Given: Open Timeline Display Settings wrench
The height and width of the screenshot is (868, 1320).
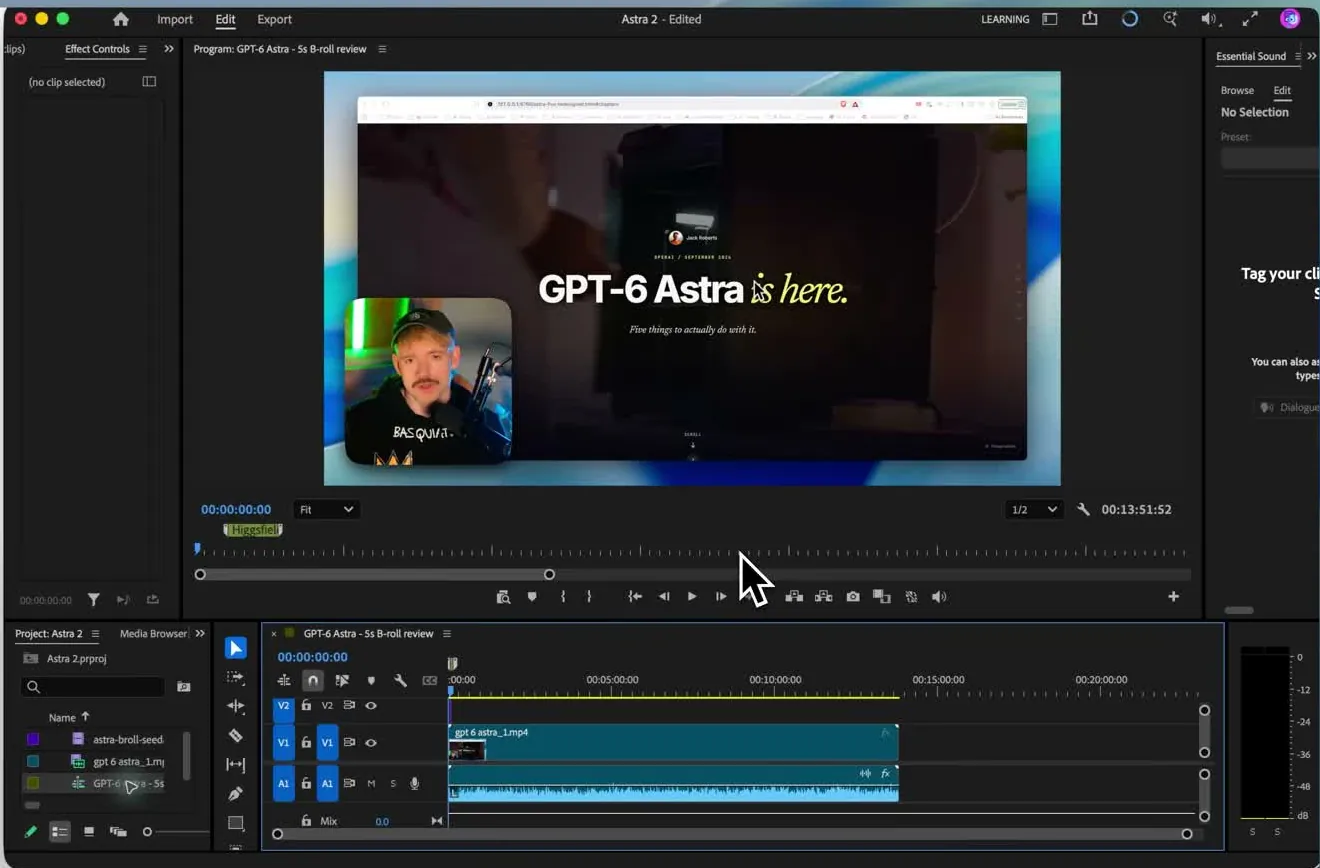Looking at the screenshot, I should tap(400, 680).
